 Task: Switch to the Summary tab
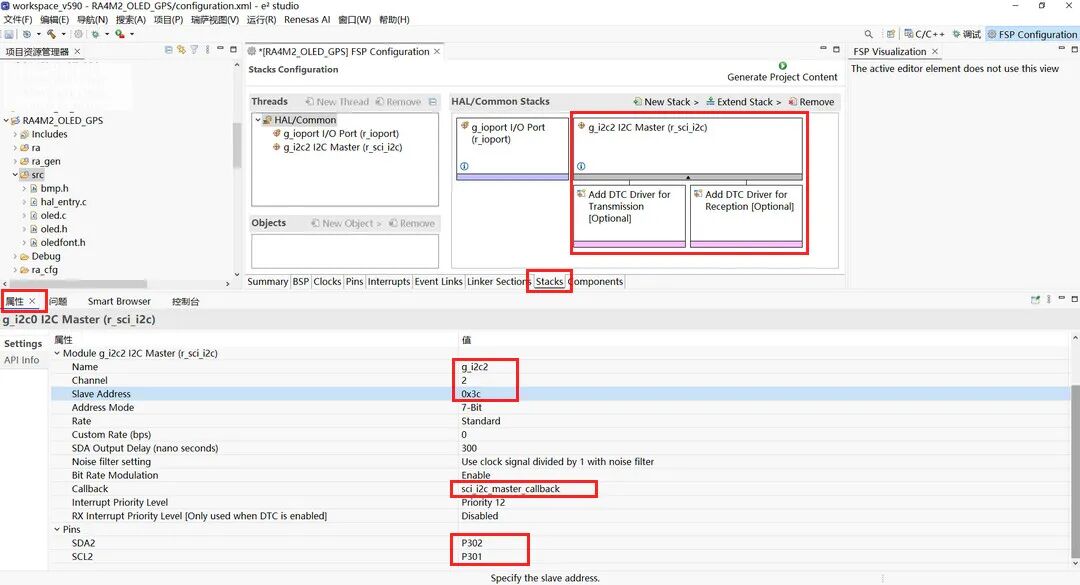[267, 281]
